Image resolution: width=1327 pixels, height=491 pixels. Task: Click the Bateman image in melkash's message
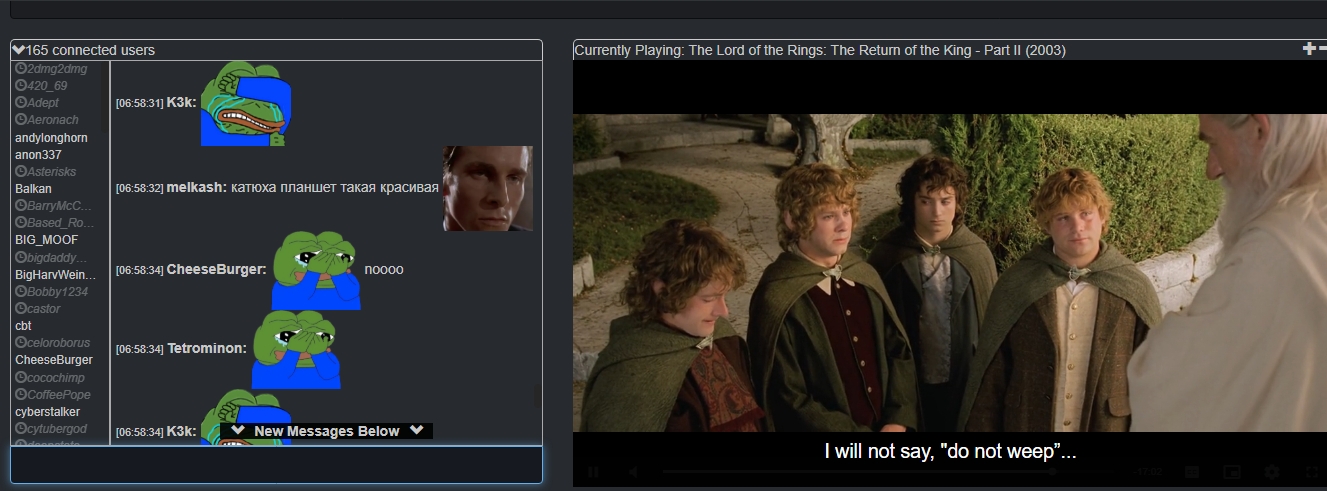[x=488, y=188]
